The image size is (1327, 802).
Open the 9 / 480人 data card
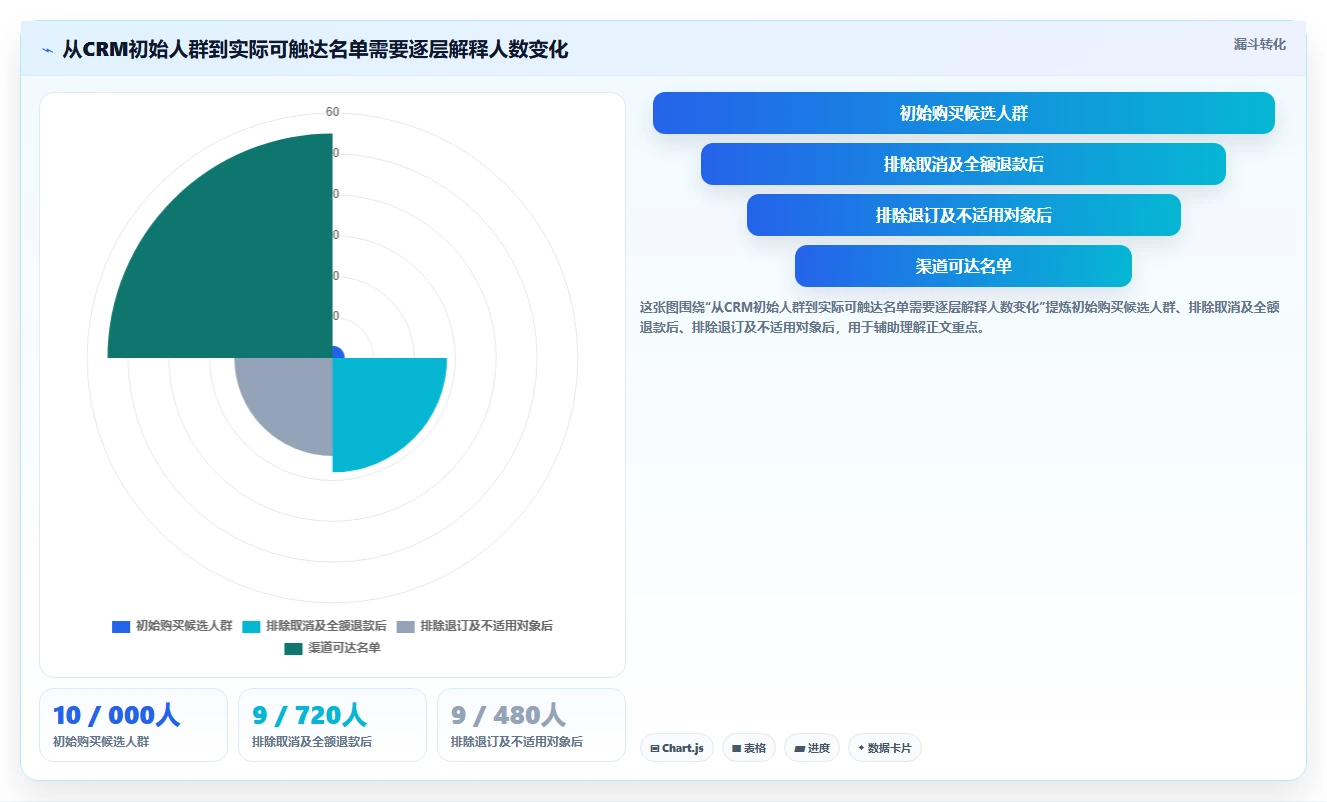tap(531, 725)
